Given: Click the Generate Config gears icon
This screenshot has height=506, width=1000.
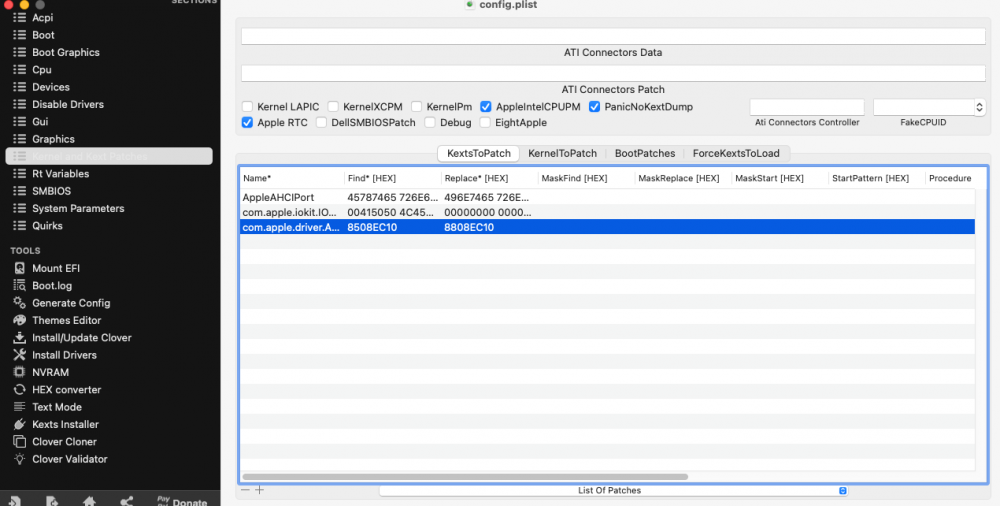Looking at the screenshot, I should pos(20,302).
